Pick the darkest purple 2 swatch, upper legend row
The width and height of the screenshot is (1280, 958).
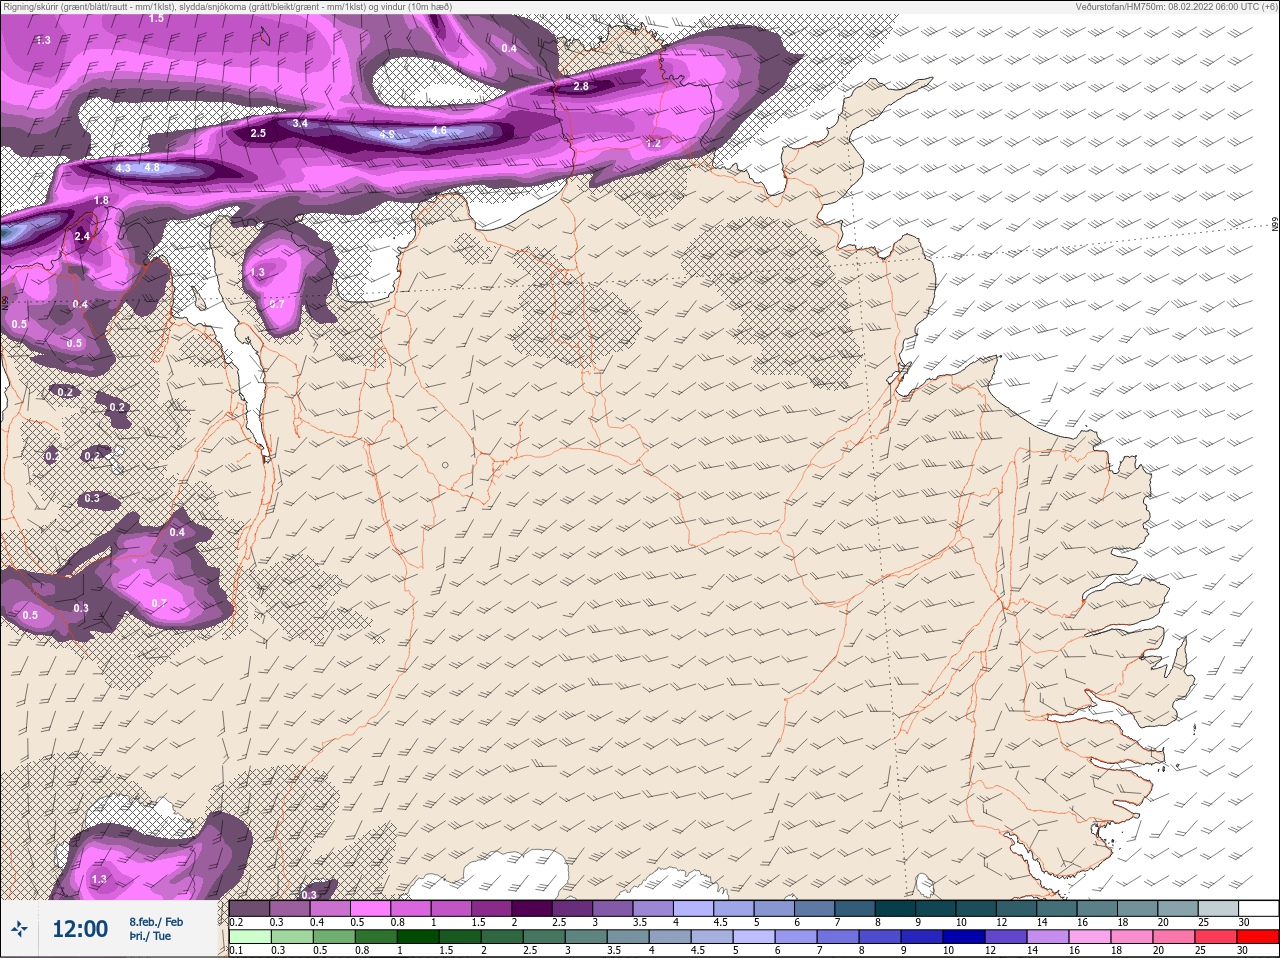pos(532,908)
